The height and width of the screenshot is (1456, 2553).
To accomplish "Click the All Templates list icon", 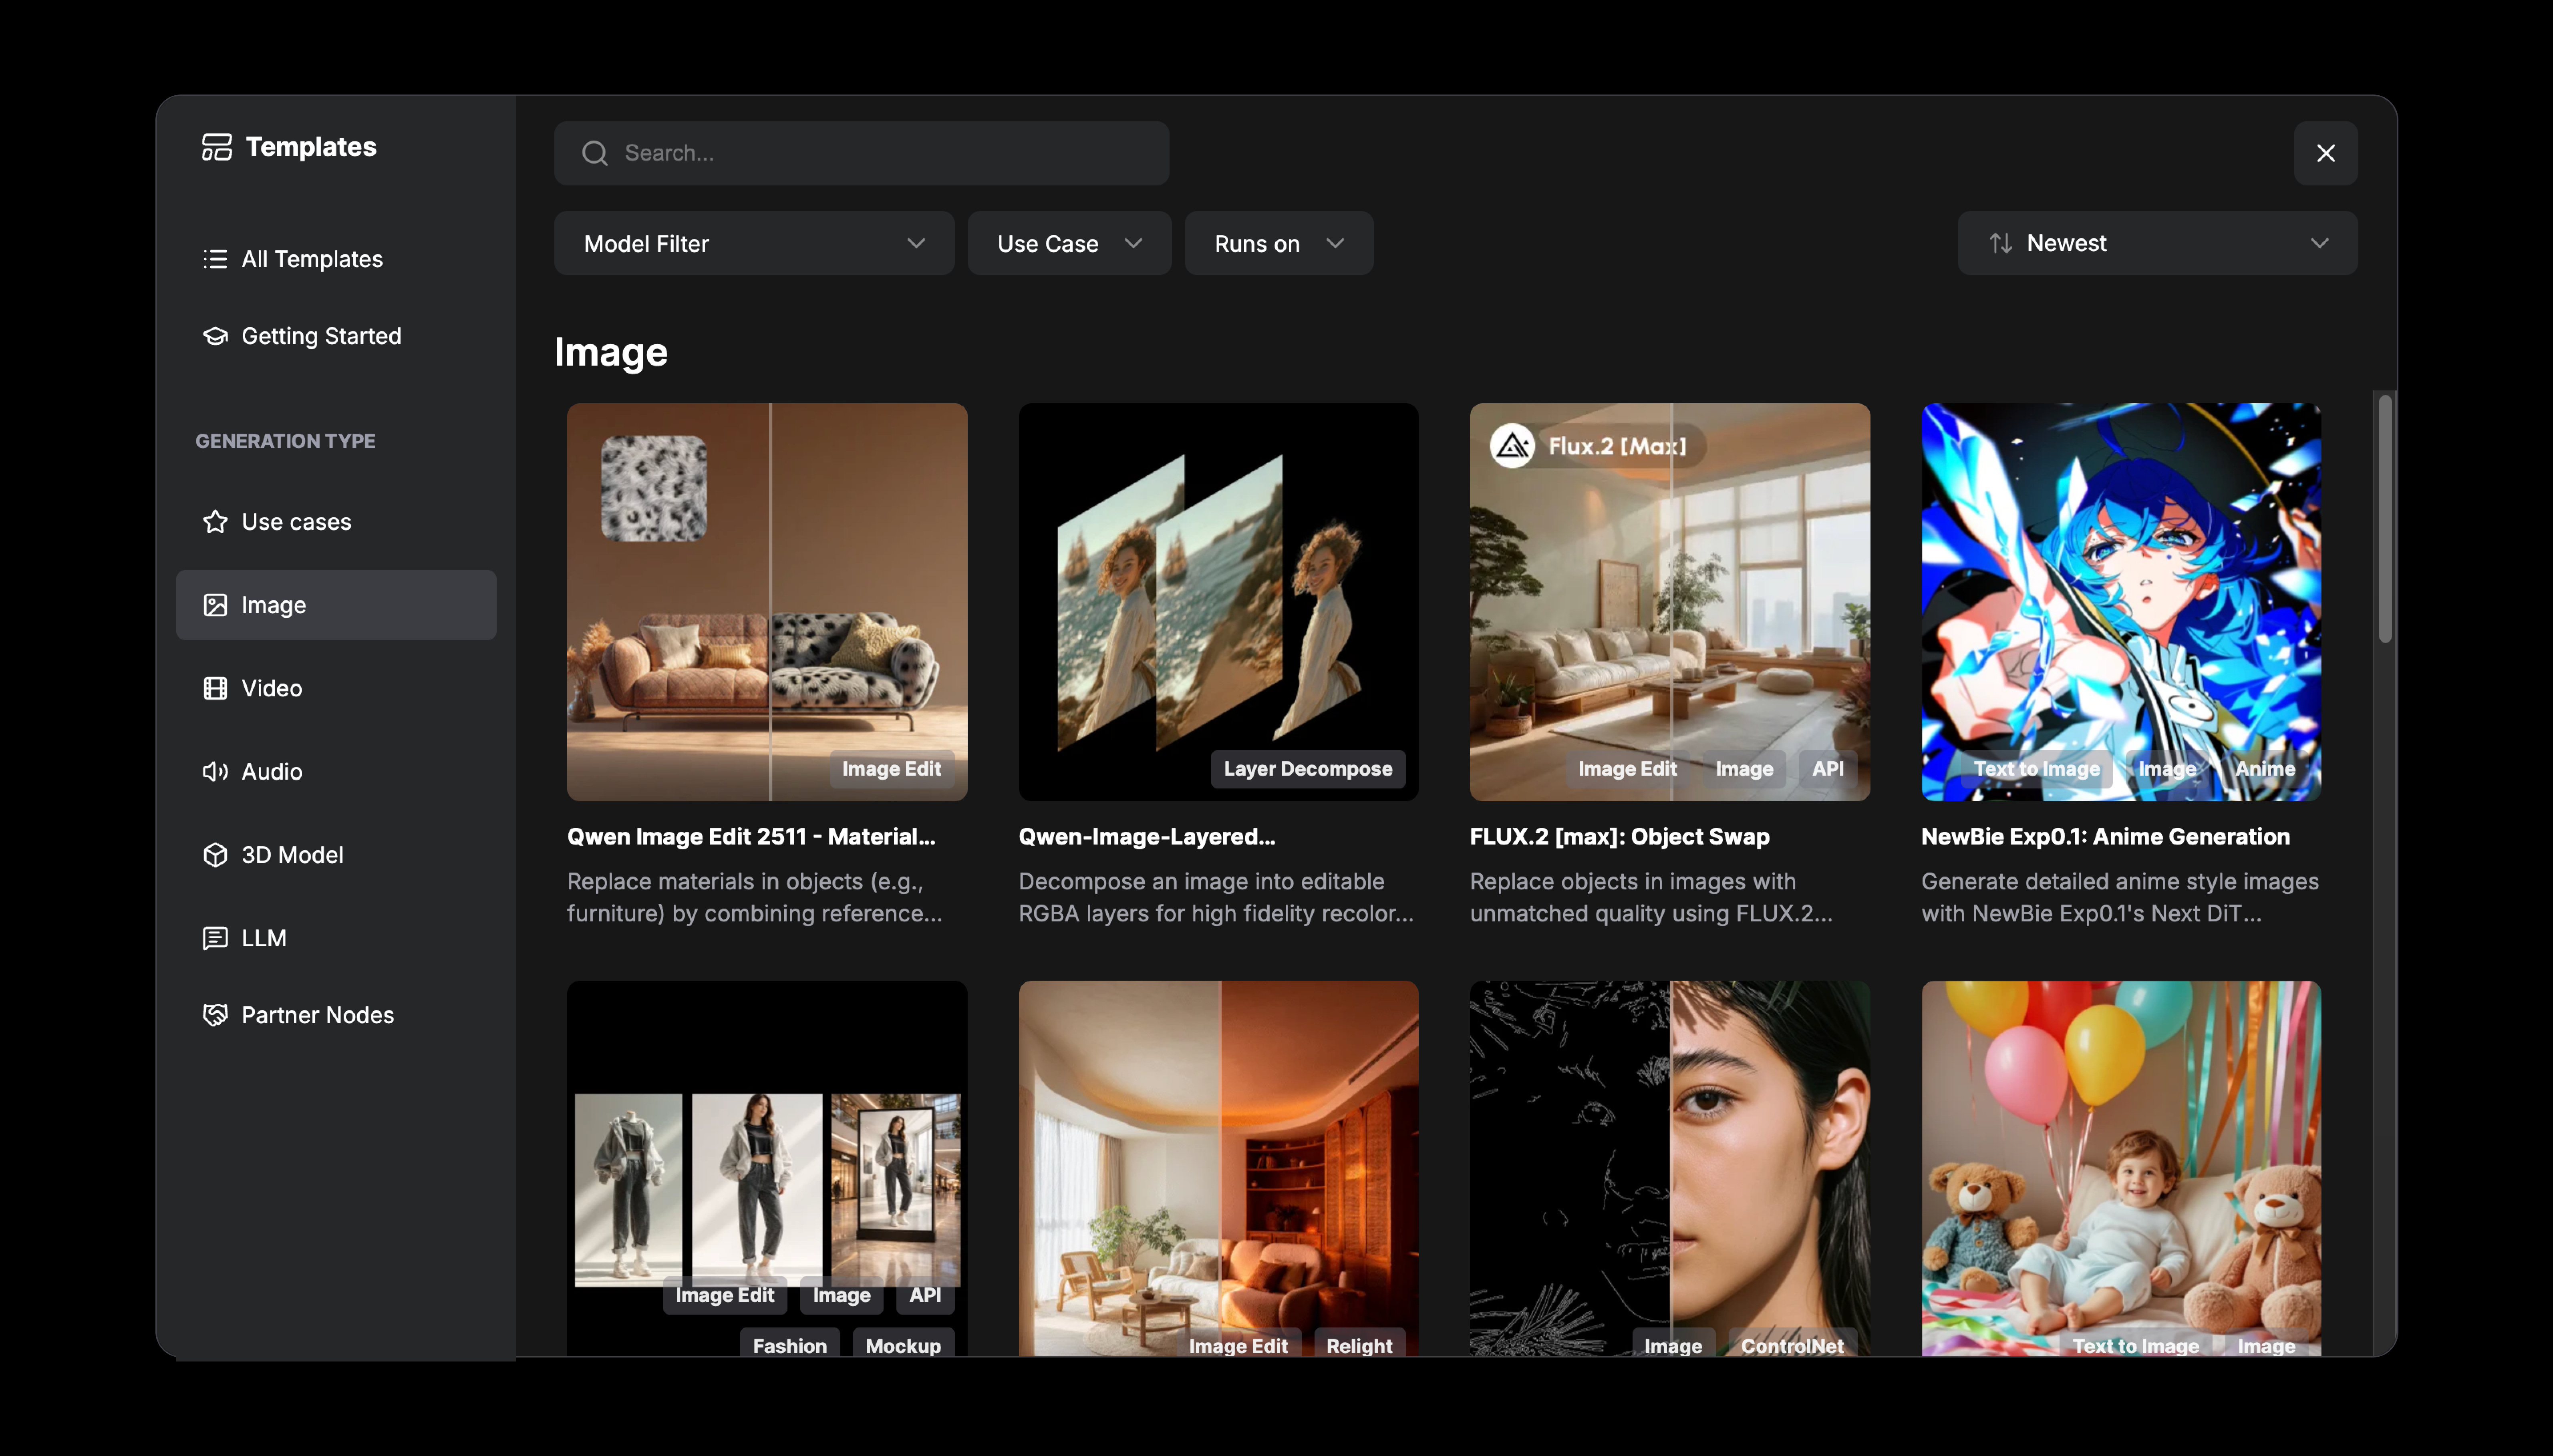I will 215,259.
